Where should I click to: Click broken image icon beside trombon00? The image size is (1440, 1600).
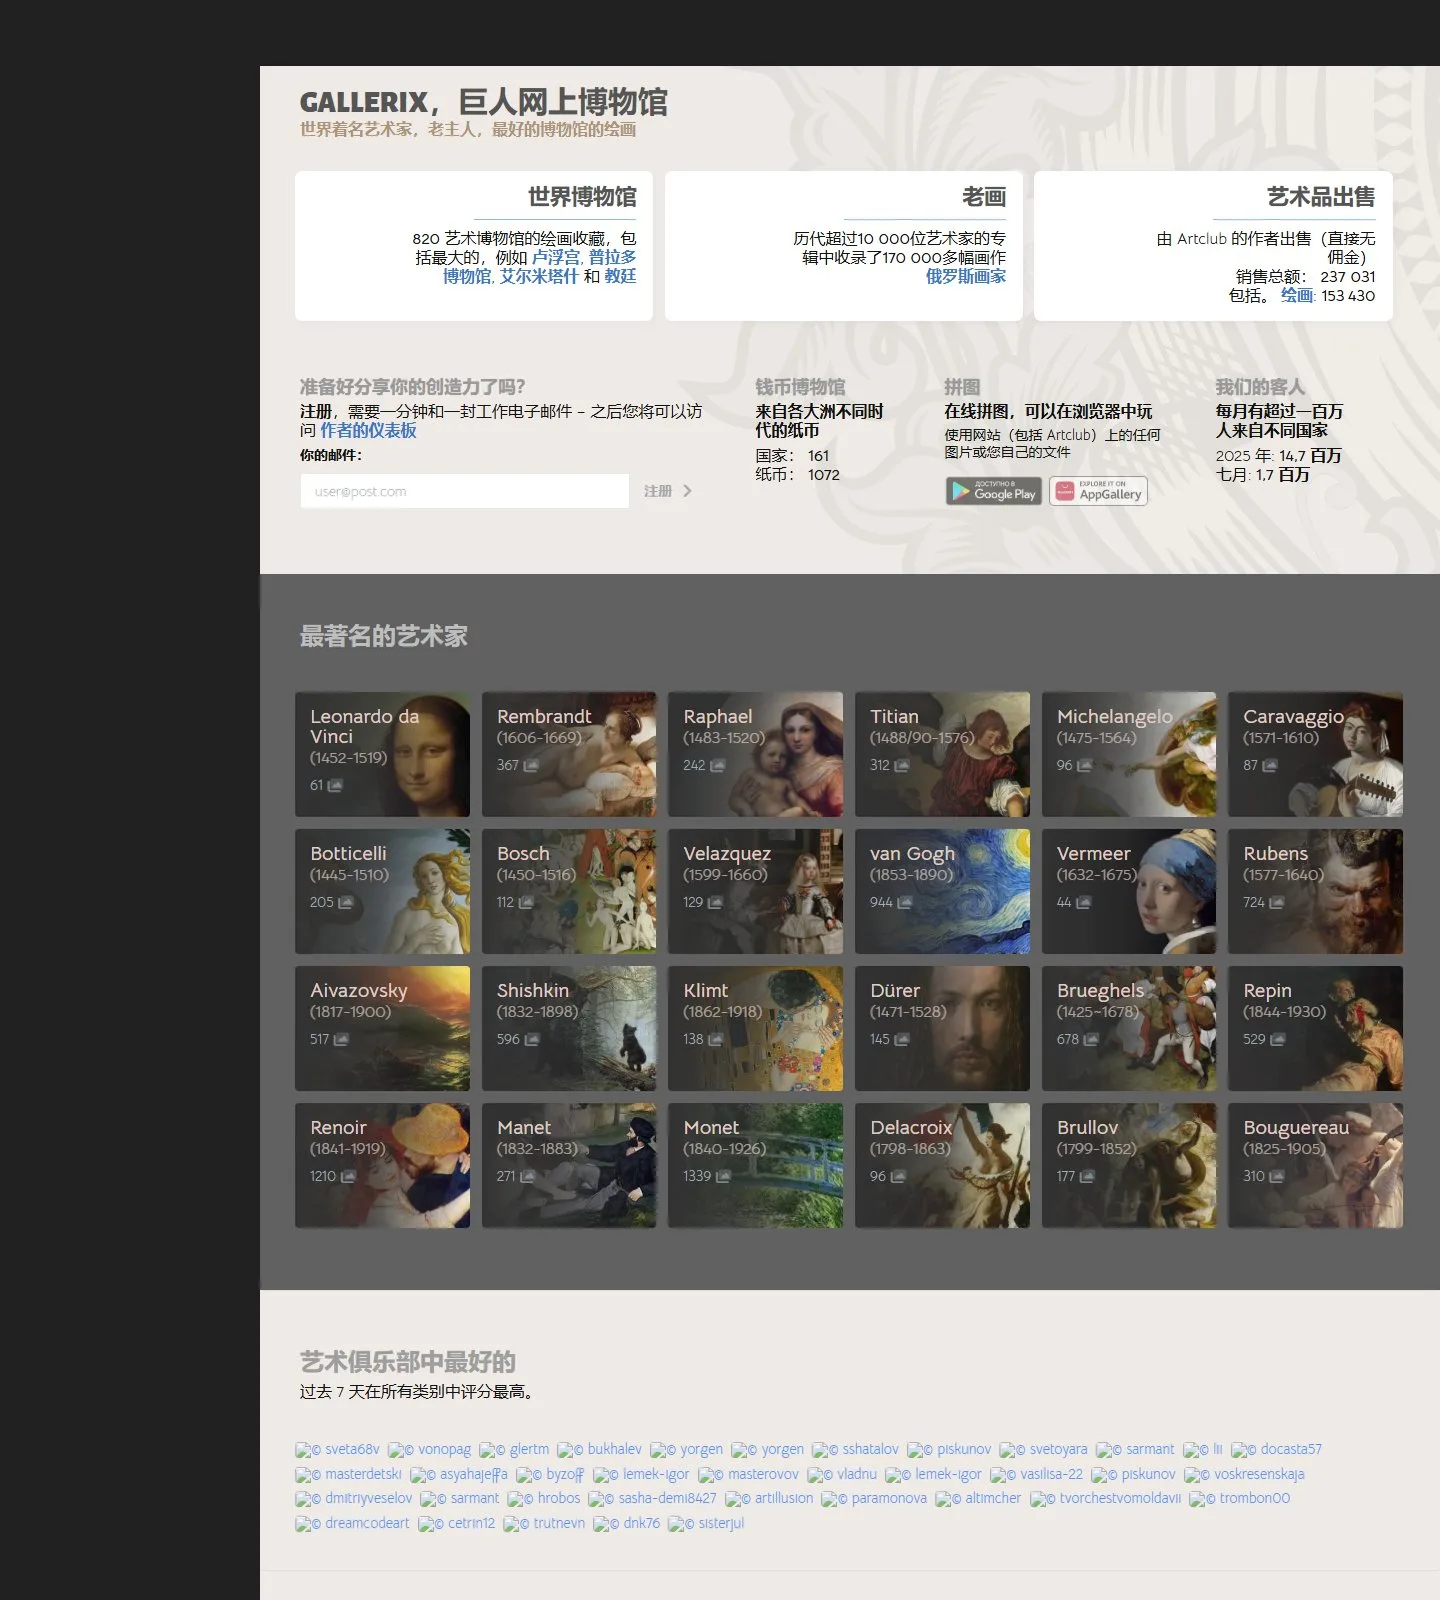tap(1196, 1499)
